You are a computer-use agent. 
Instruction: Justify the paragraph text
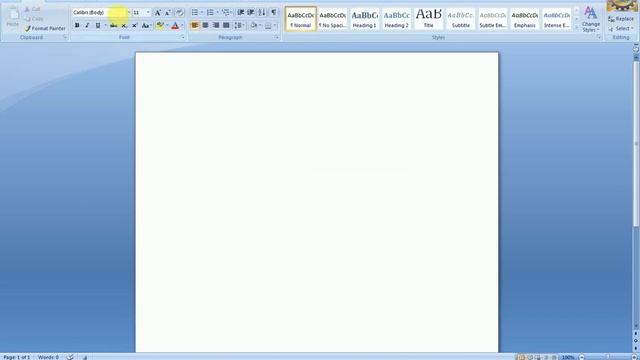226,25
